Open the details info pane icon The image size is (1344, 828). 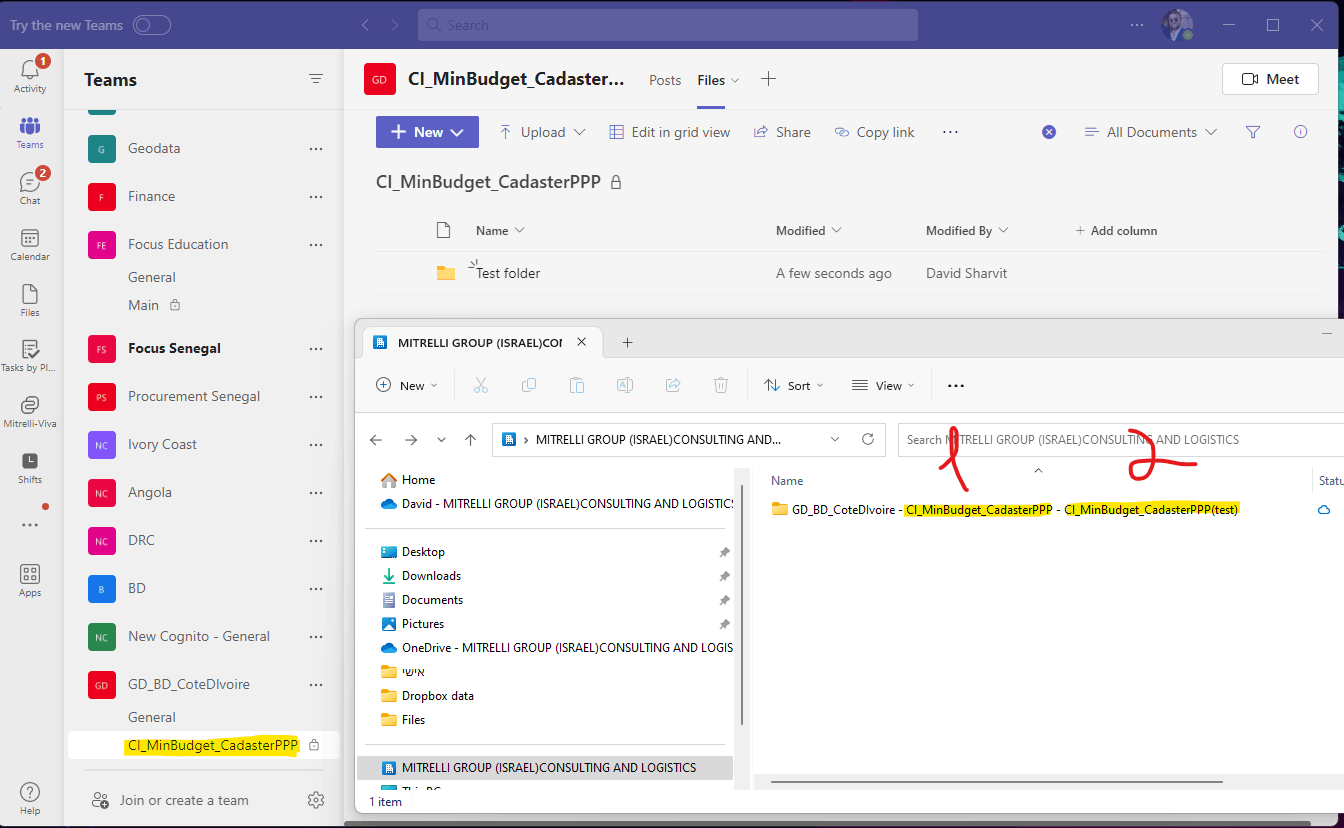click(1301, 132)
